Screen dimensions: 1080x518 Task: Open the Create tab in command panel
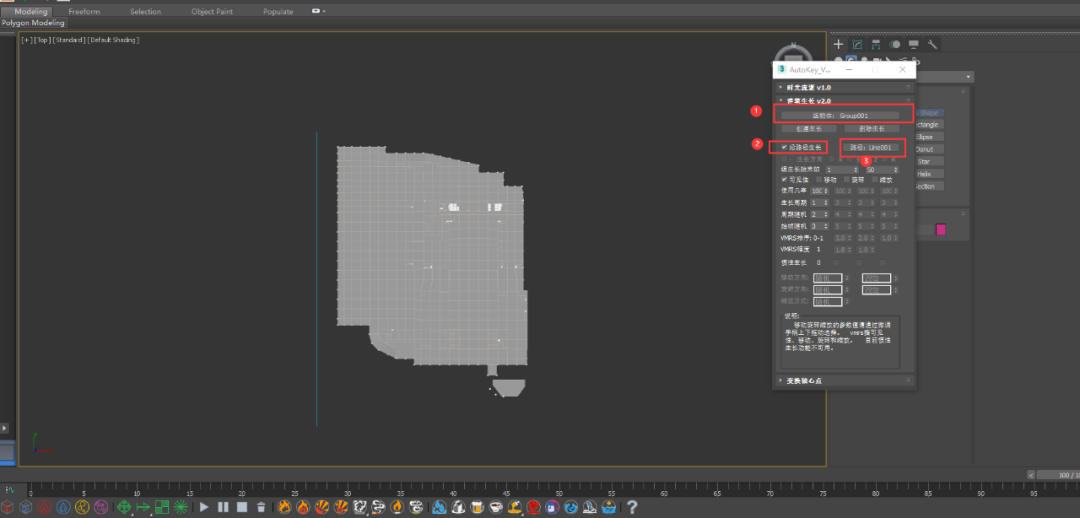(838, 44)
